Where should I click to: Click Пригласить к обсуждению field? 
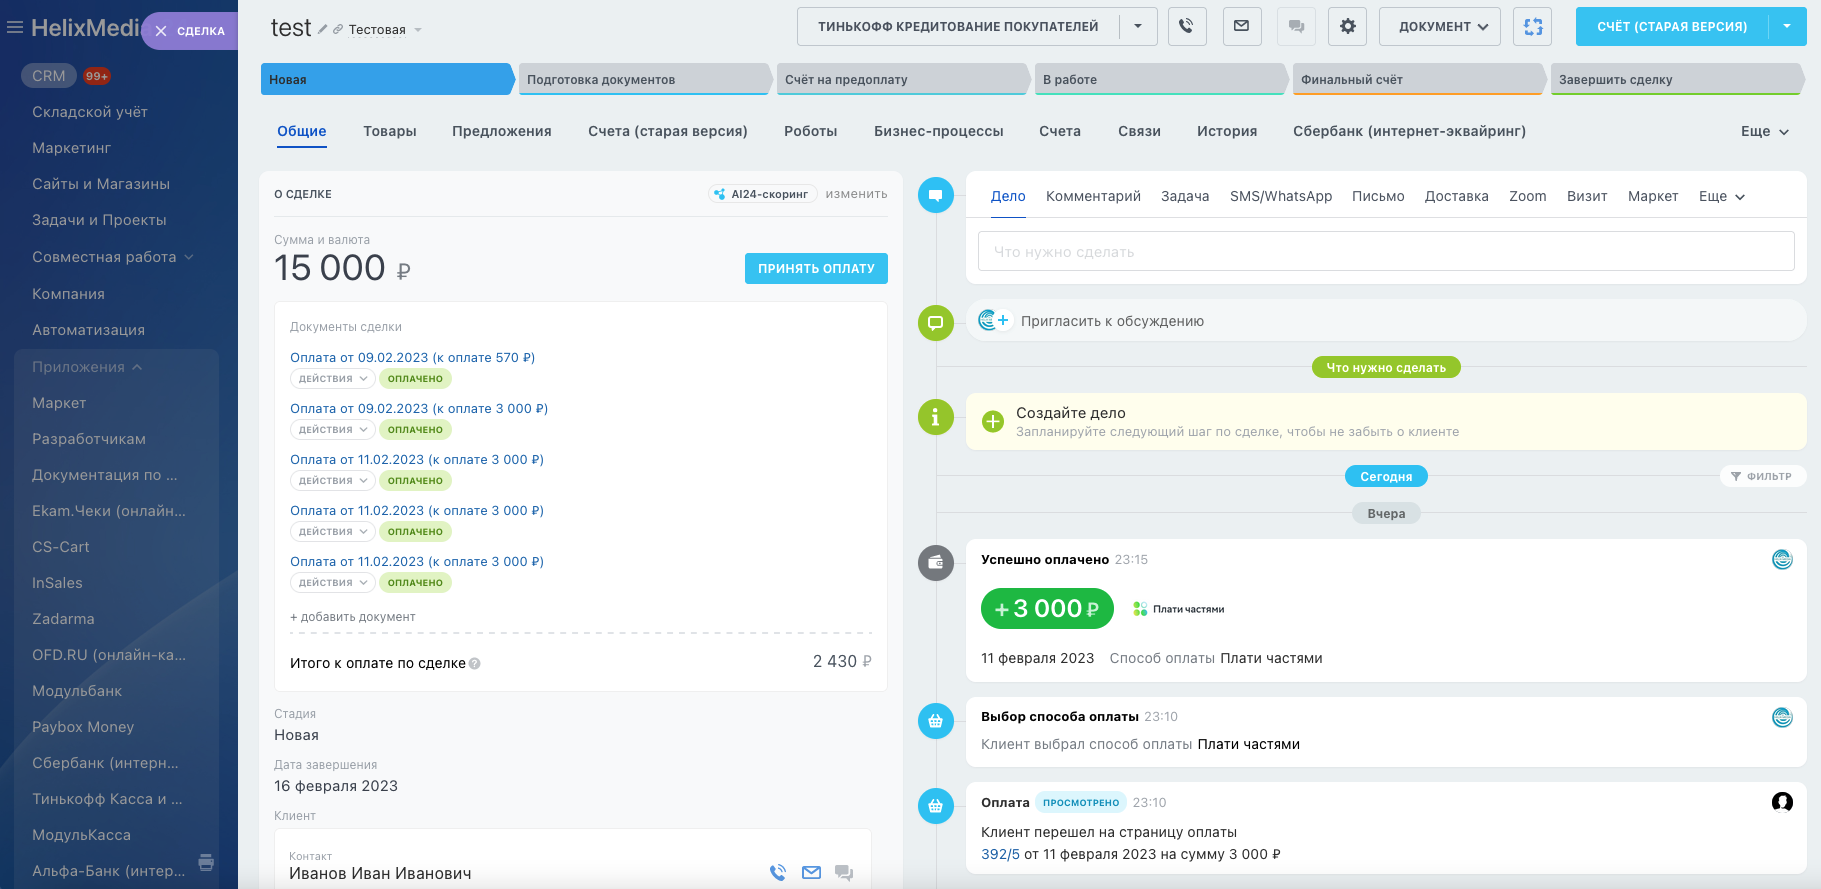pos(1386,321)
